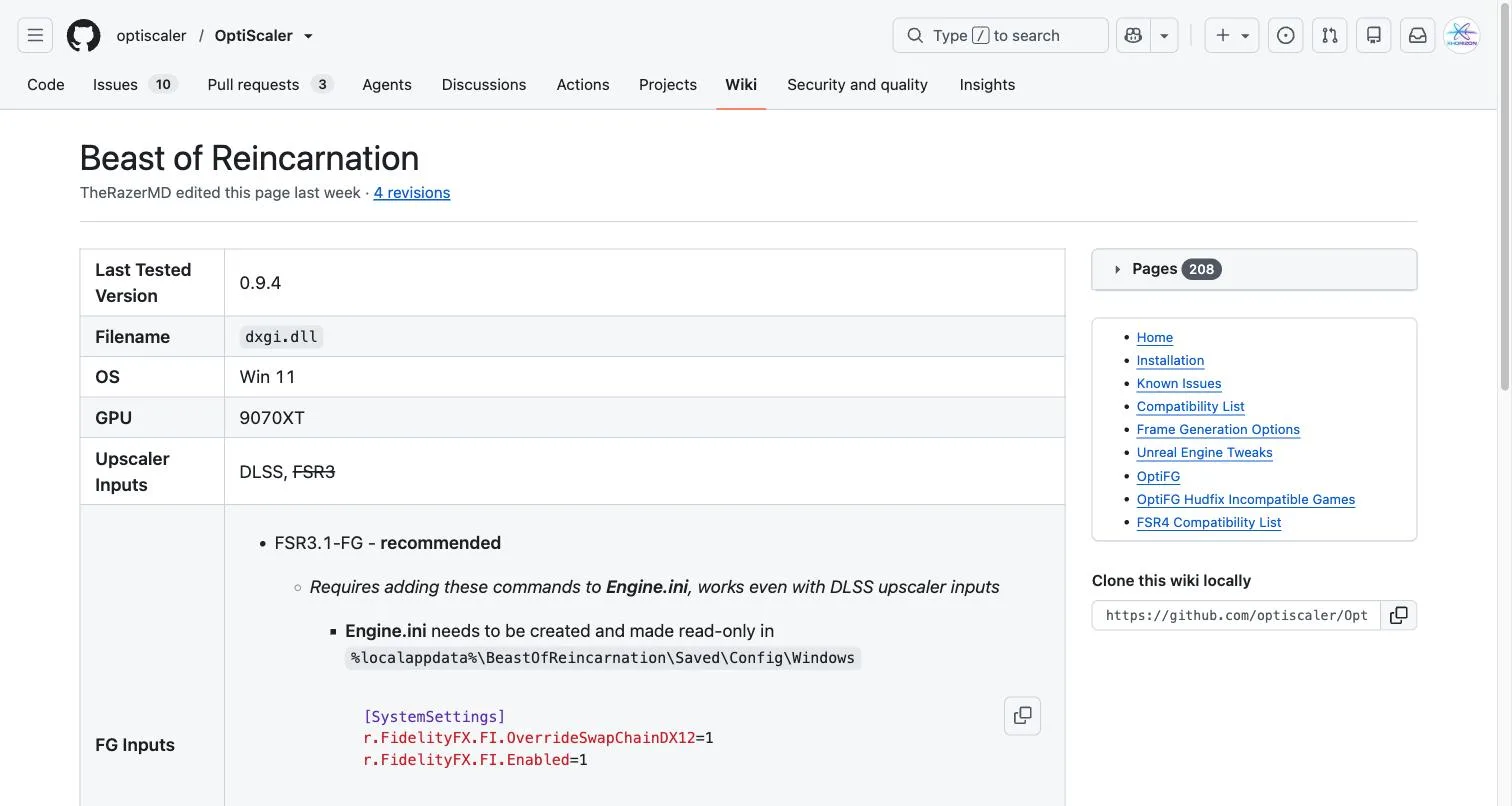Copy the Engine.ini code block
The image size is (1512, 806).
[1022, 716]
